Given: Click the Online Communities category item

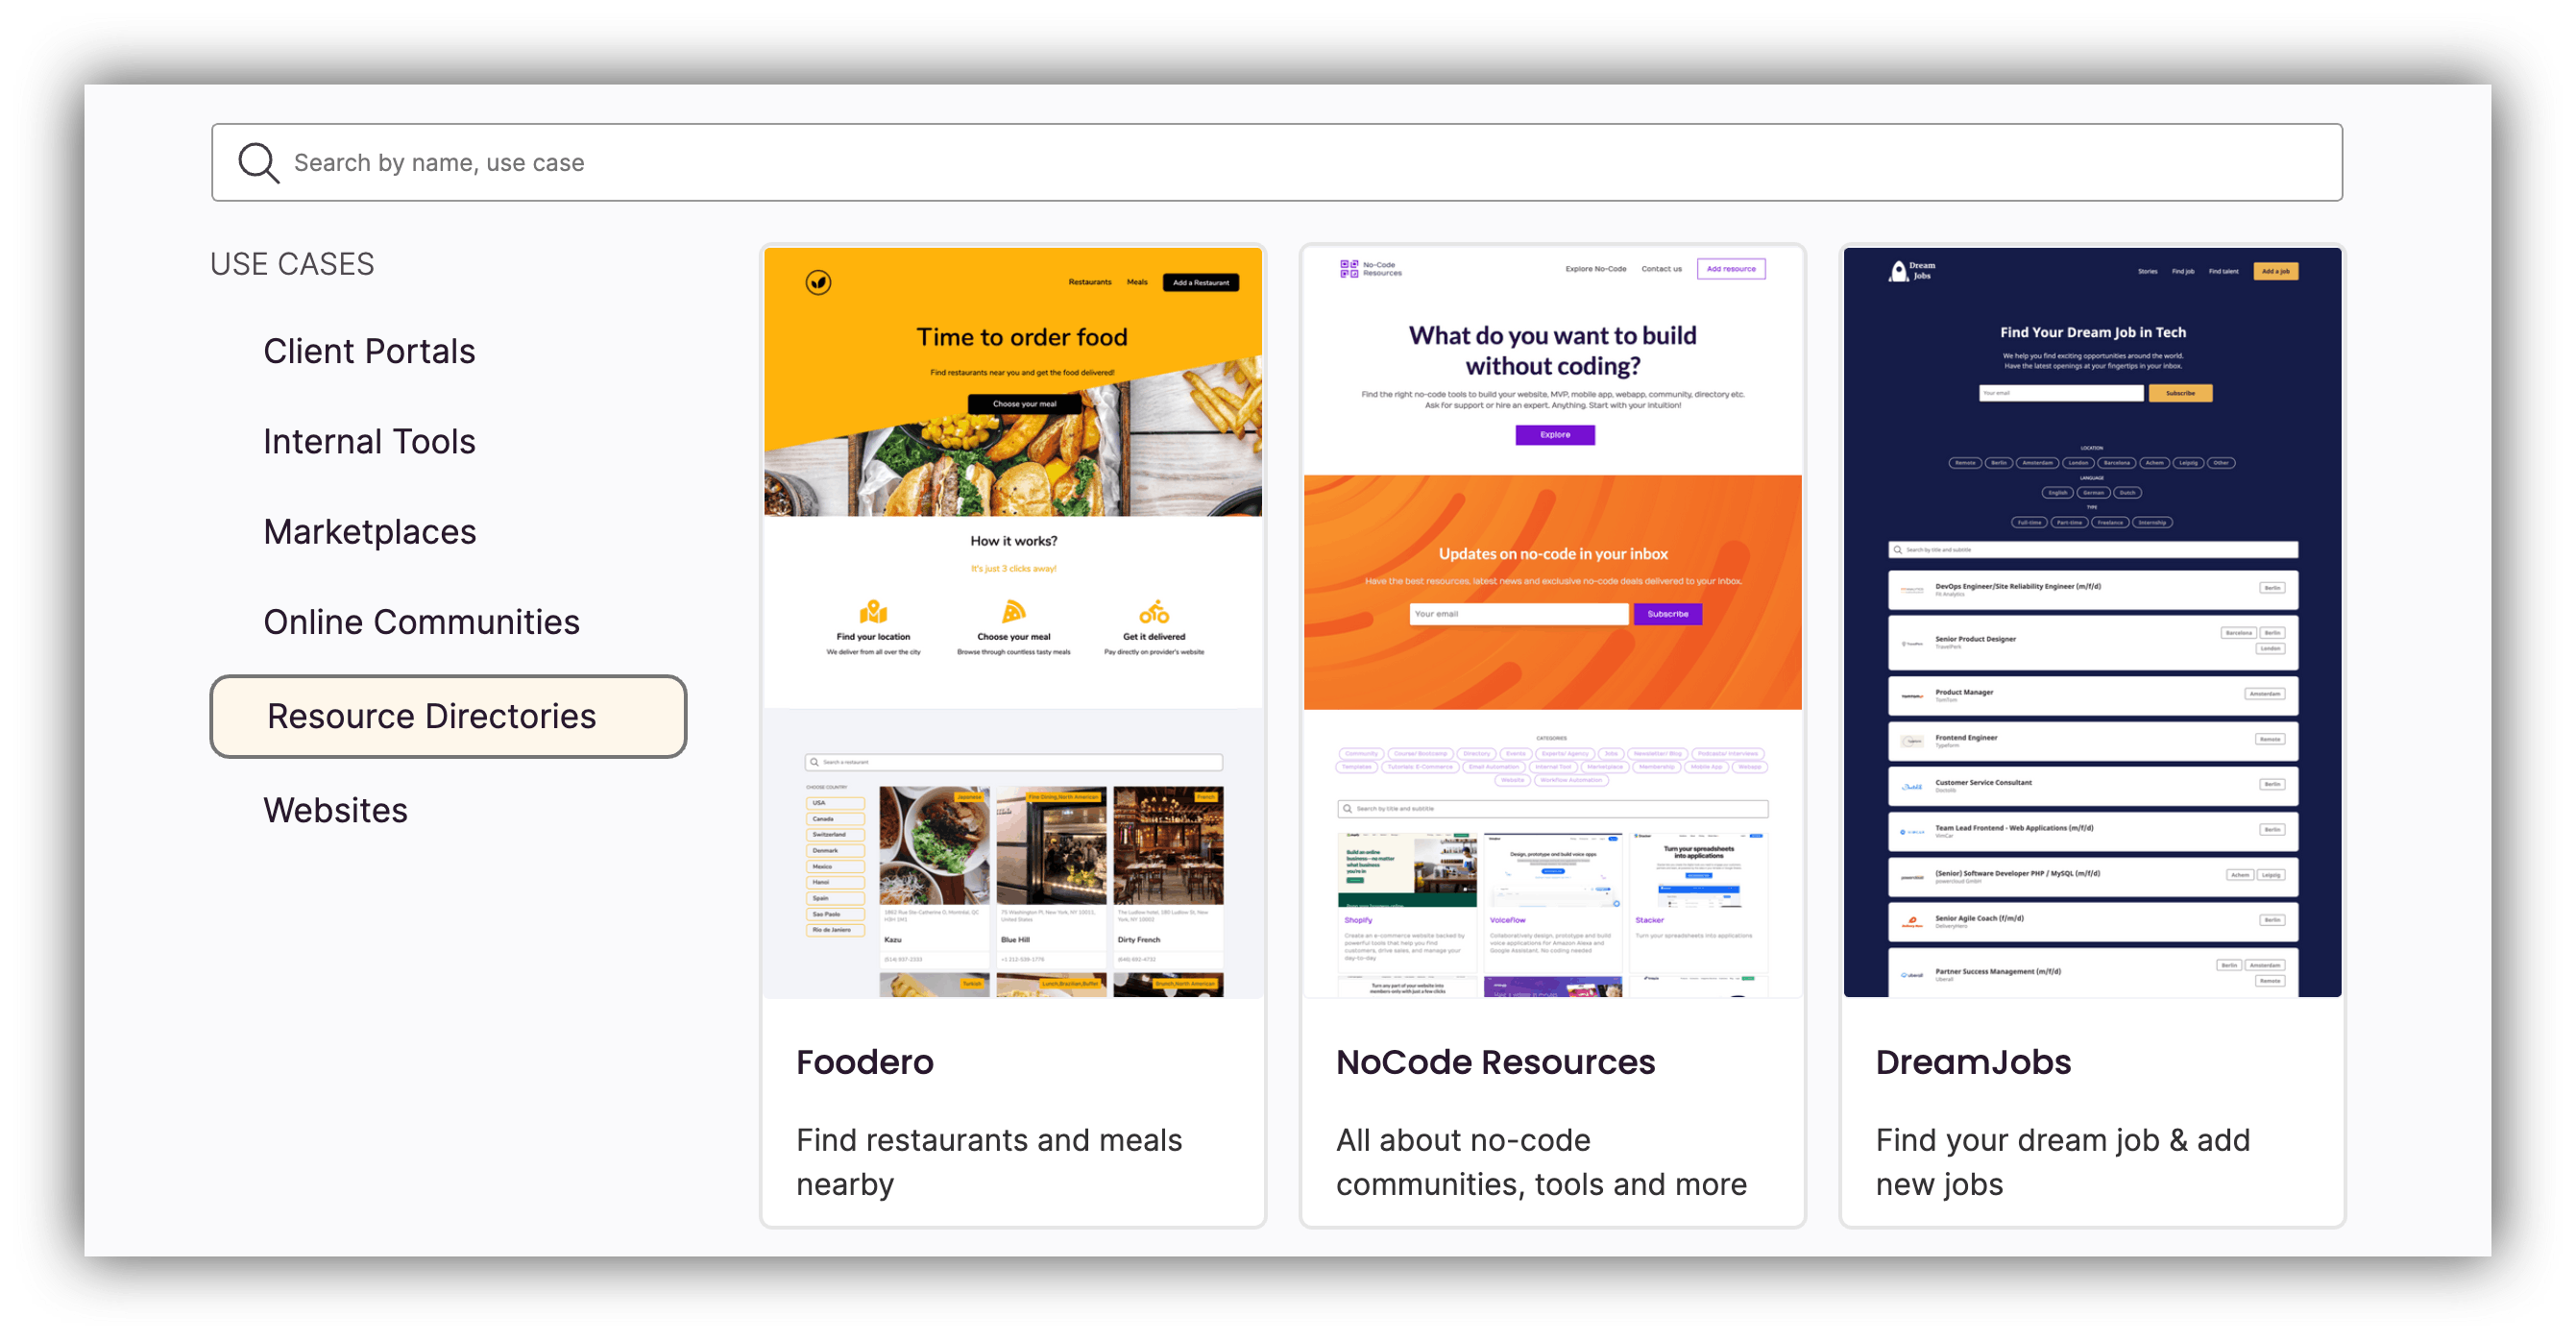Looking at the screenshot, I should pyautogui.click(x=425, y=622).
